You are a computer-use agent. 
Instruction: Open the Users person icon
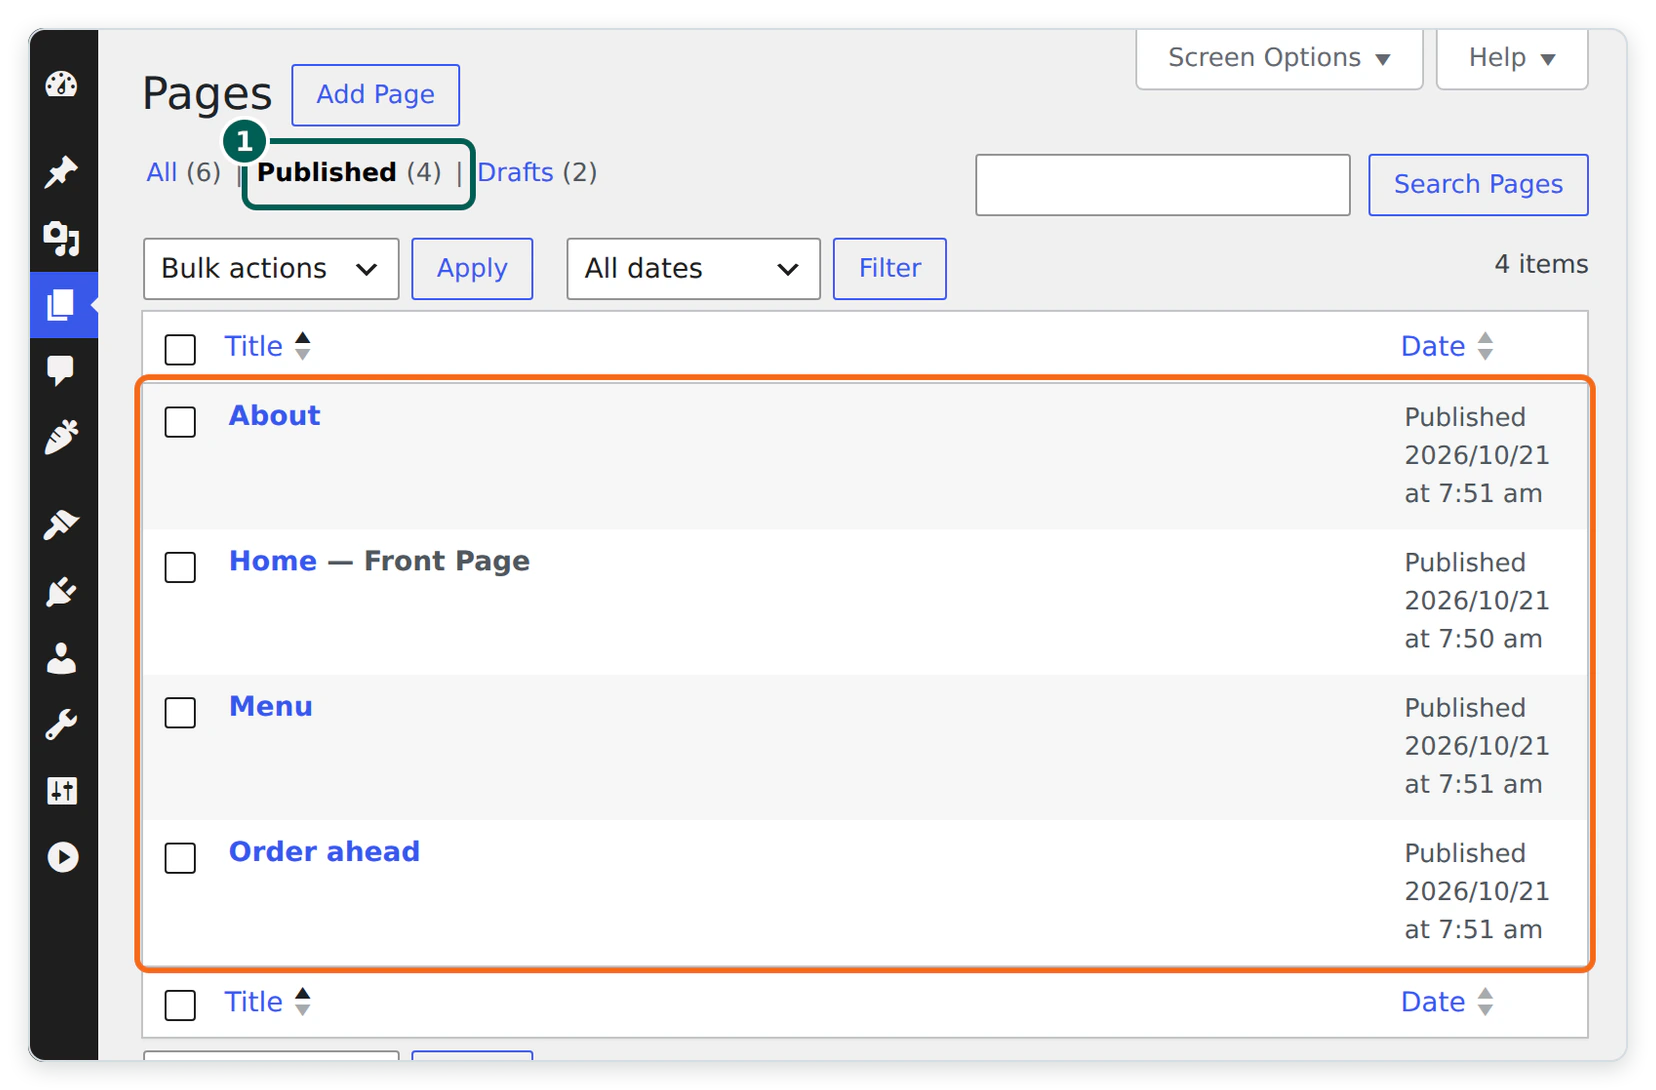(62, 658)
